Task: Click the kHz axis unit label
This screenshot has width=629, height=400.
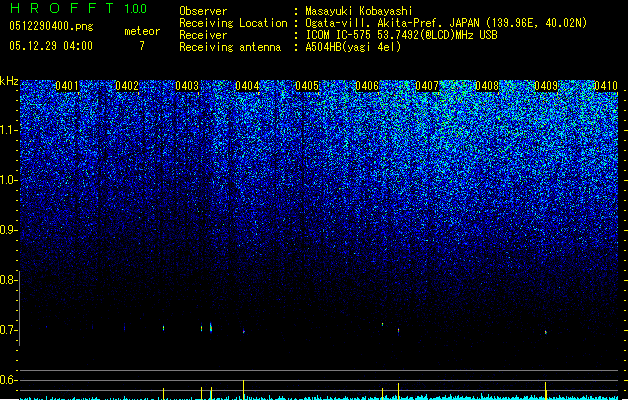Action: pos(9,81)
